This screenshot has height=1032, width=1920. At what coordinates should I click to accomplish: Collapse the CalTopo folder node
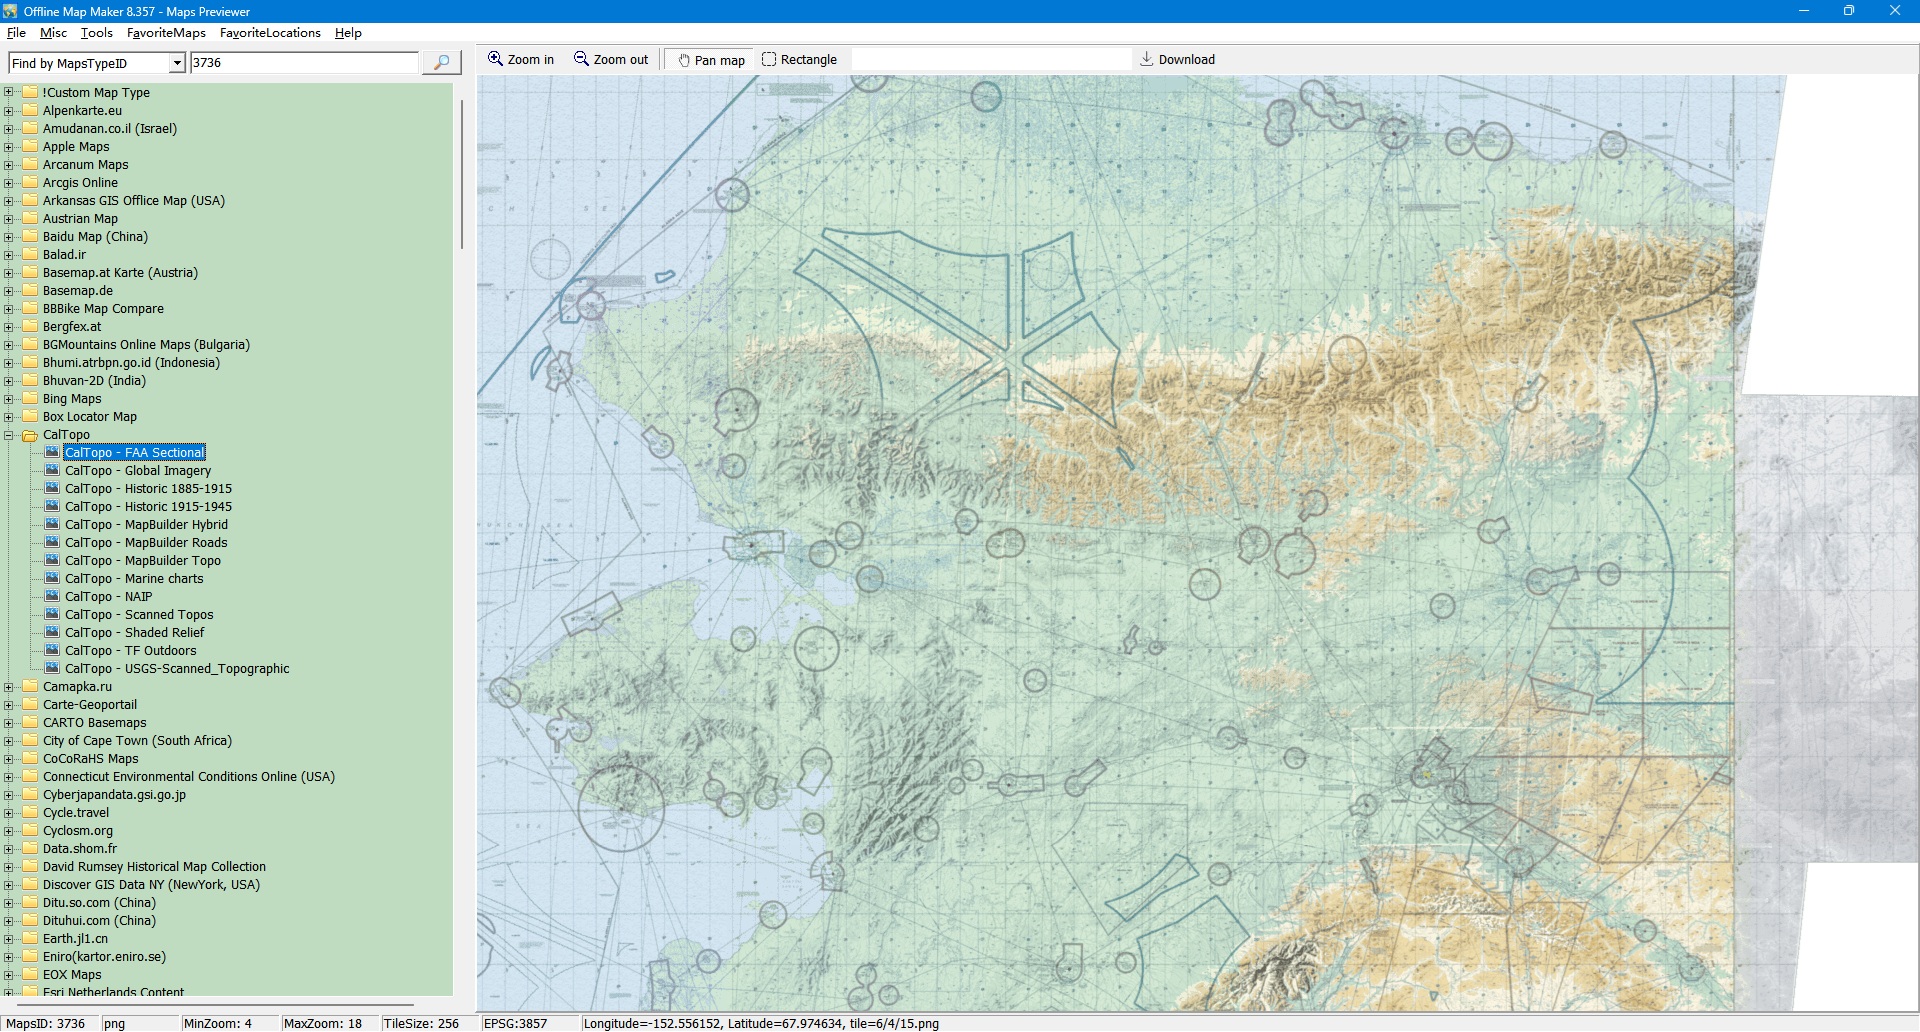tap(9, 435)
